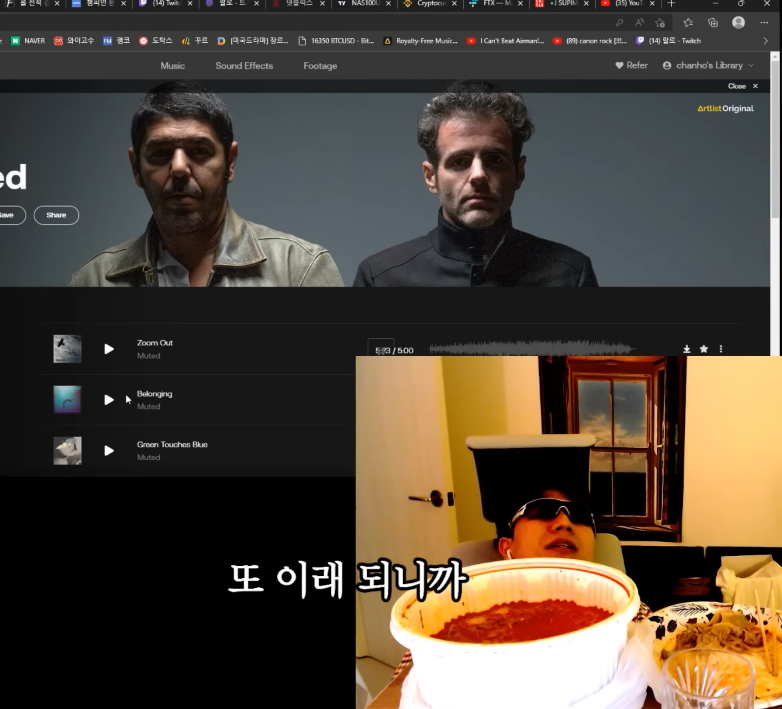The width and height of the screenshot is (782, 709).
Task: Open the browser Collections icon
Action: point(713,22)
